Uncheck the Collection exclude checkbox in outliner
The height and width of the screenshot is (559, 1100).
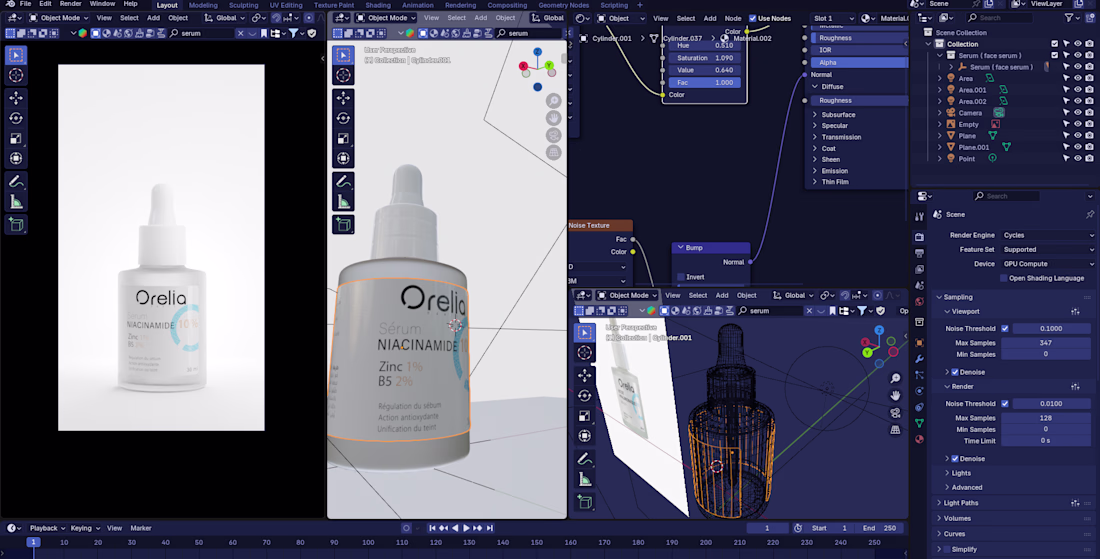click(x=1054, y=44)
